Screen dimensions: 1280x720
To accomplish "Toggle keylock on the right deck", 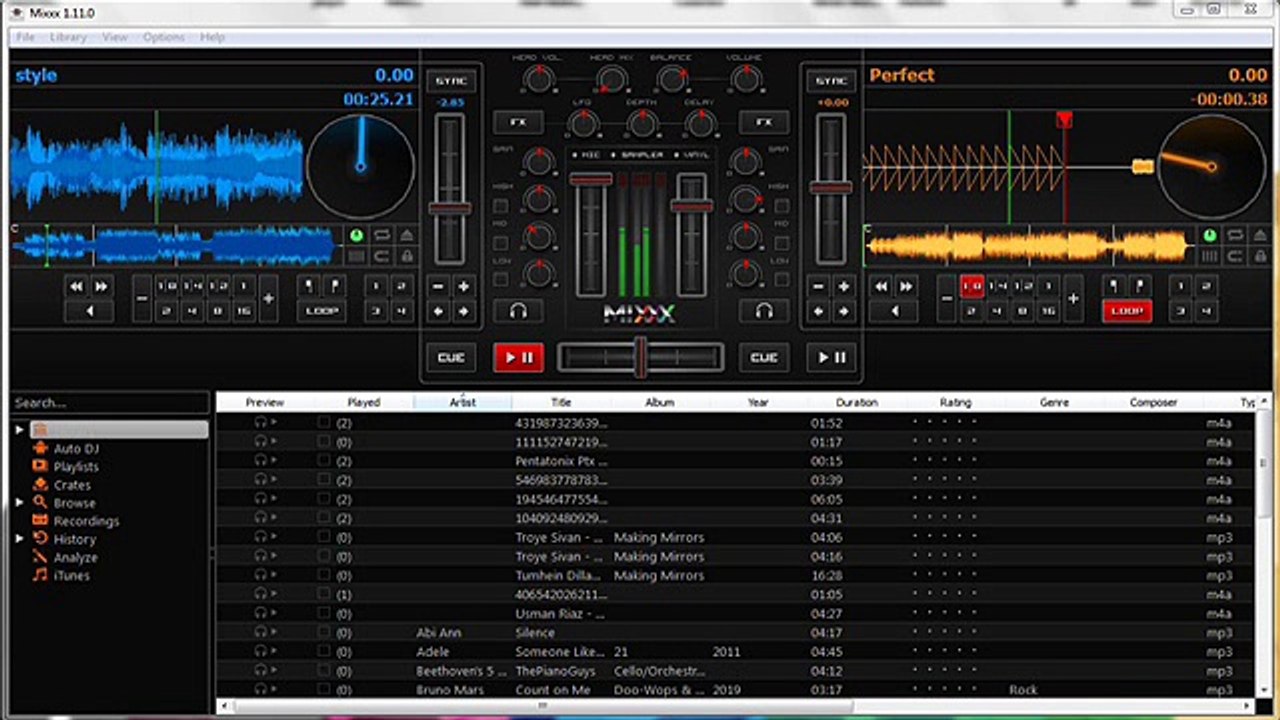I will pos(1262,256).
